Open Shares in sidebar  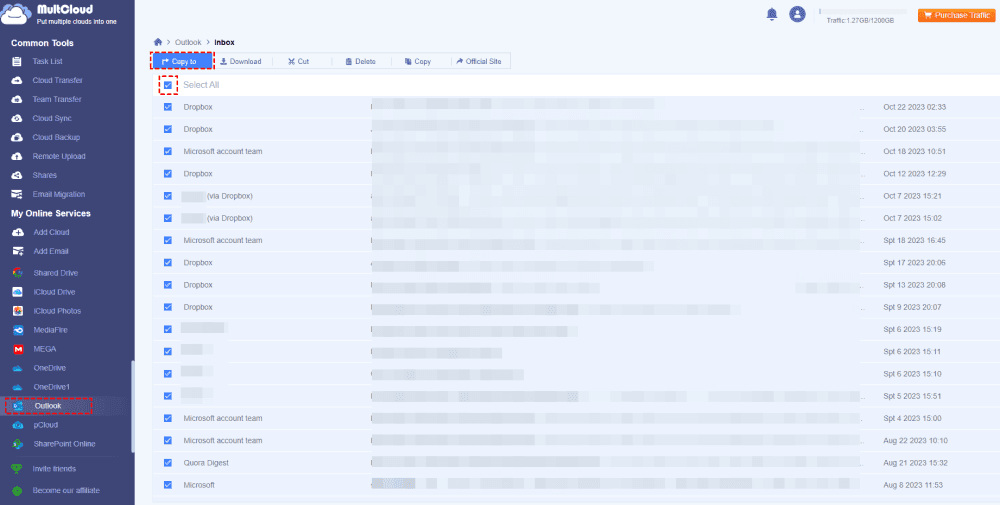pos(44,175)
